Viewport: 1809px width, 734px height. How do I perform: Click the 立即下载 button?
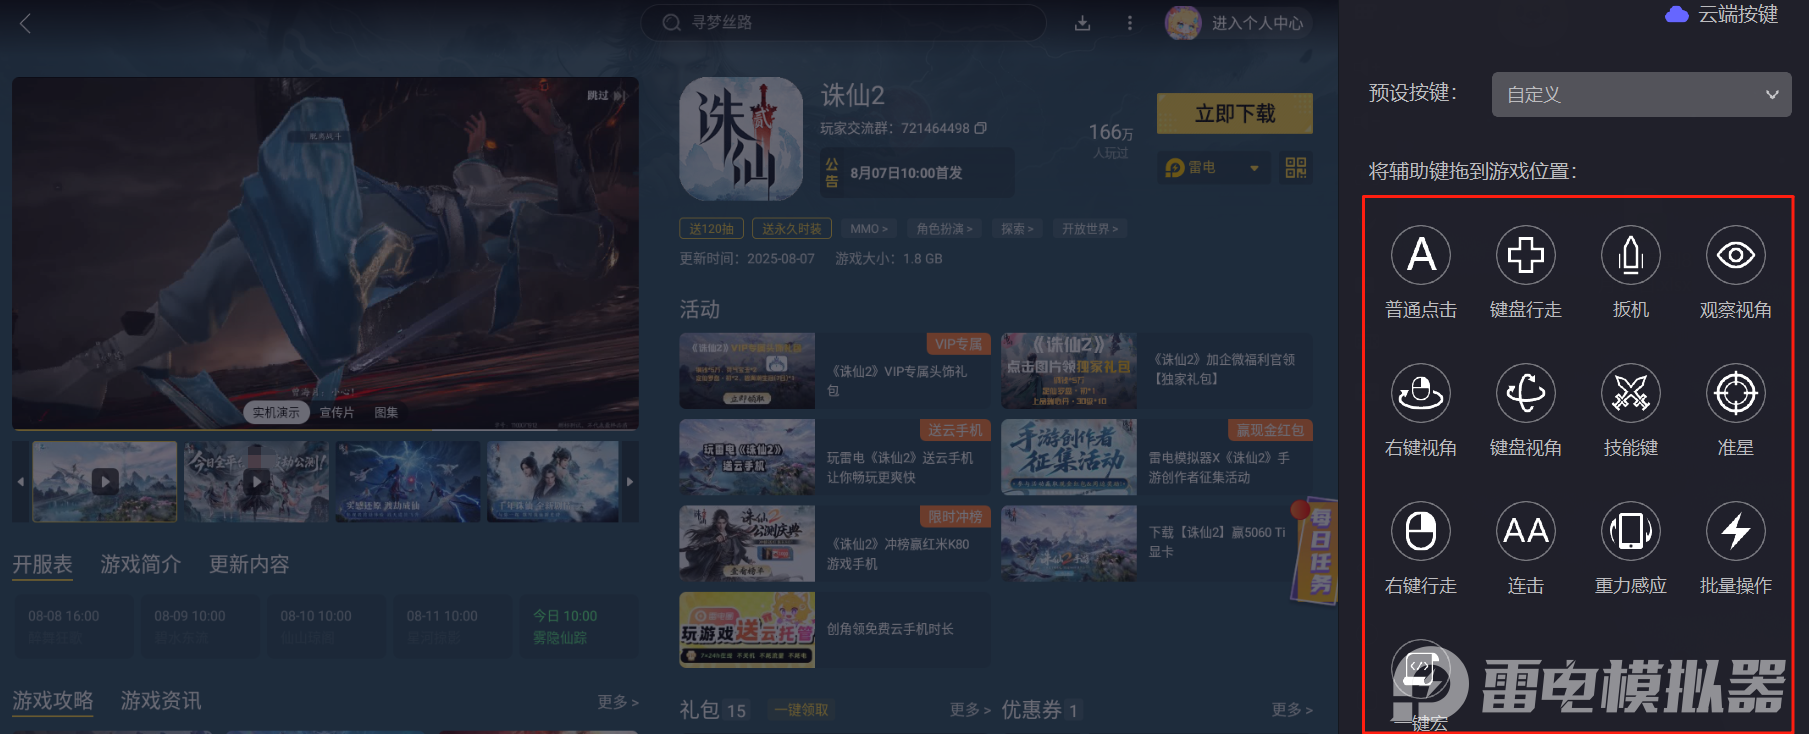1235,114
